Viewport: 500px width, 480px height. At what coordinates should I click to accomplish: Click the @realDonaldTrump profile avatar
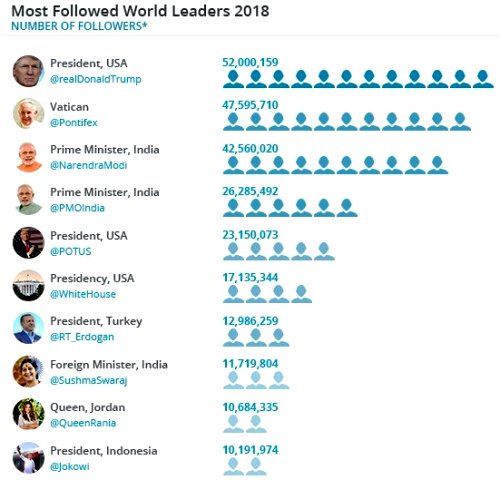[x=28, y=71]
